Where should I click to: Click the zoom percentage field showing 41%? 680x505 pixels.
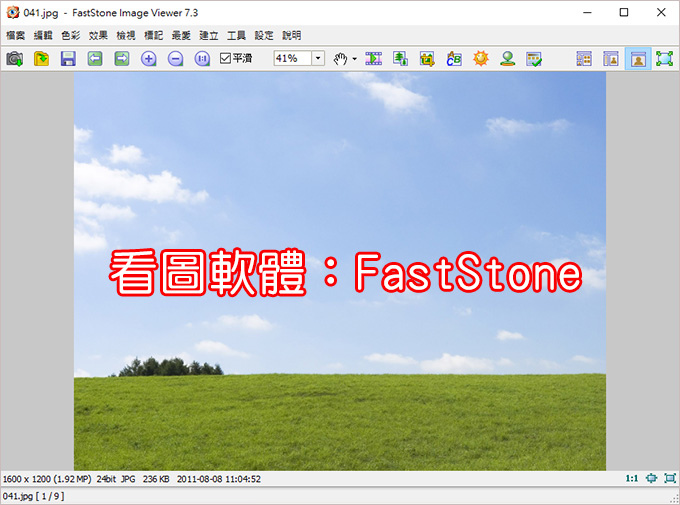pyautogui.click(x=292, y=58)
